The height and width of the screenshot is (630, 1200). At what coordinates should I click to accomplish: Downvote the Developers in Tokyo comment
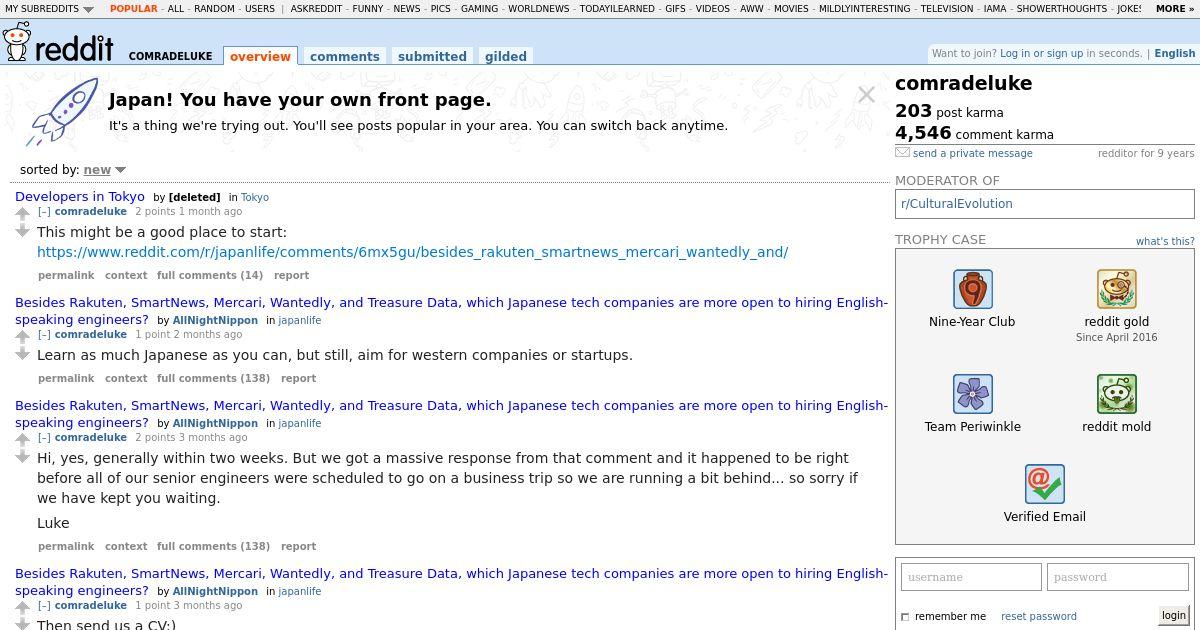coord(23,231)
